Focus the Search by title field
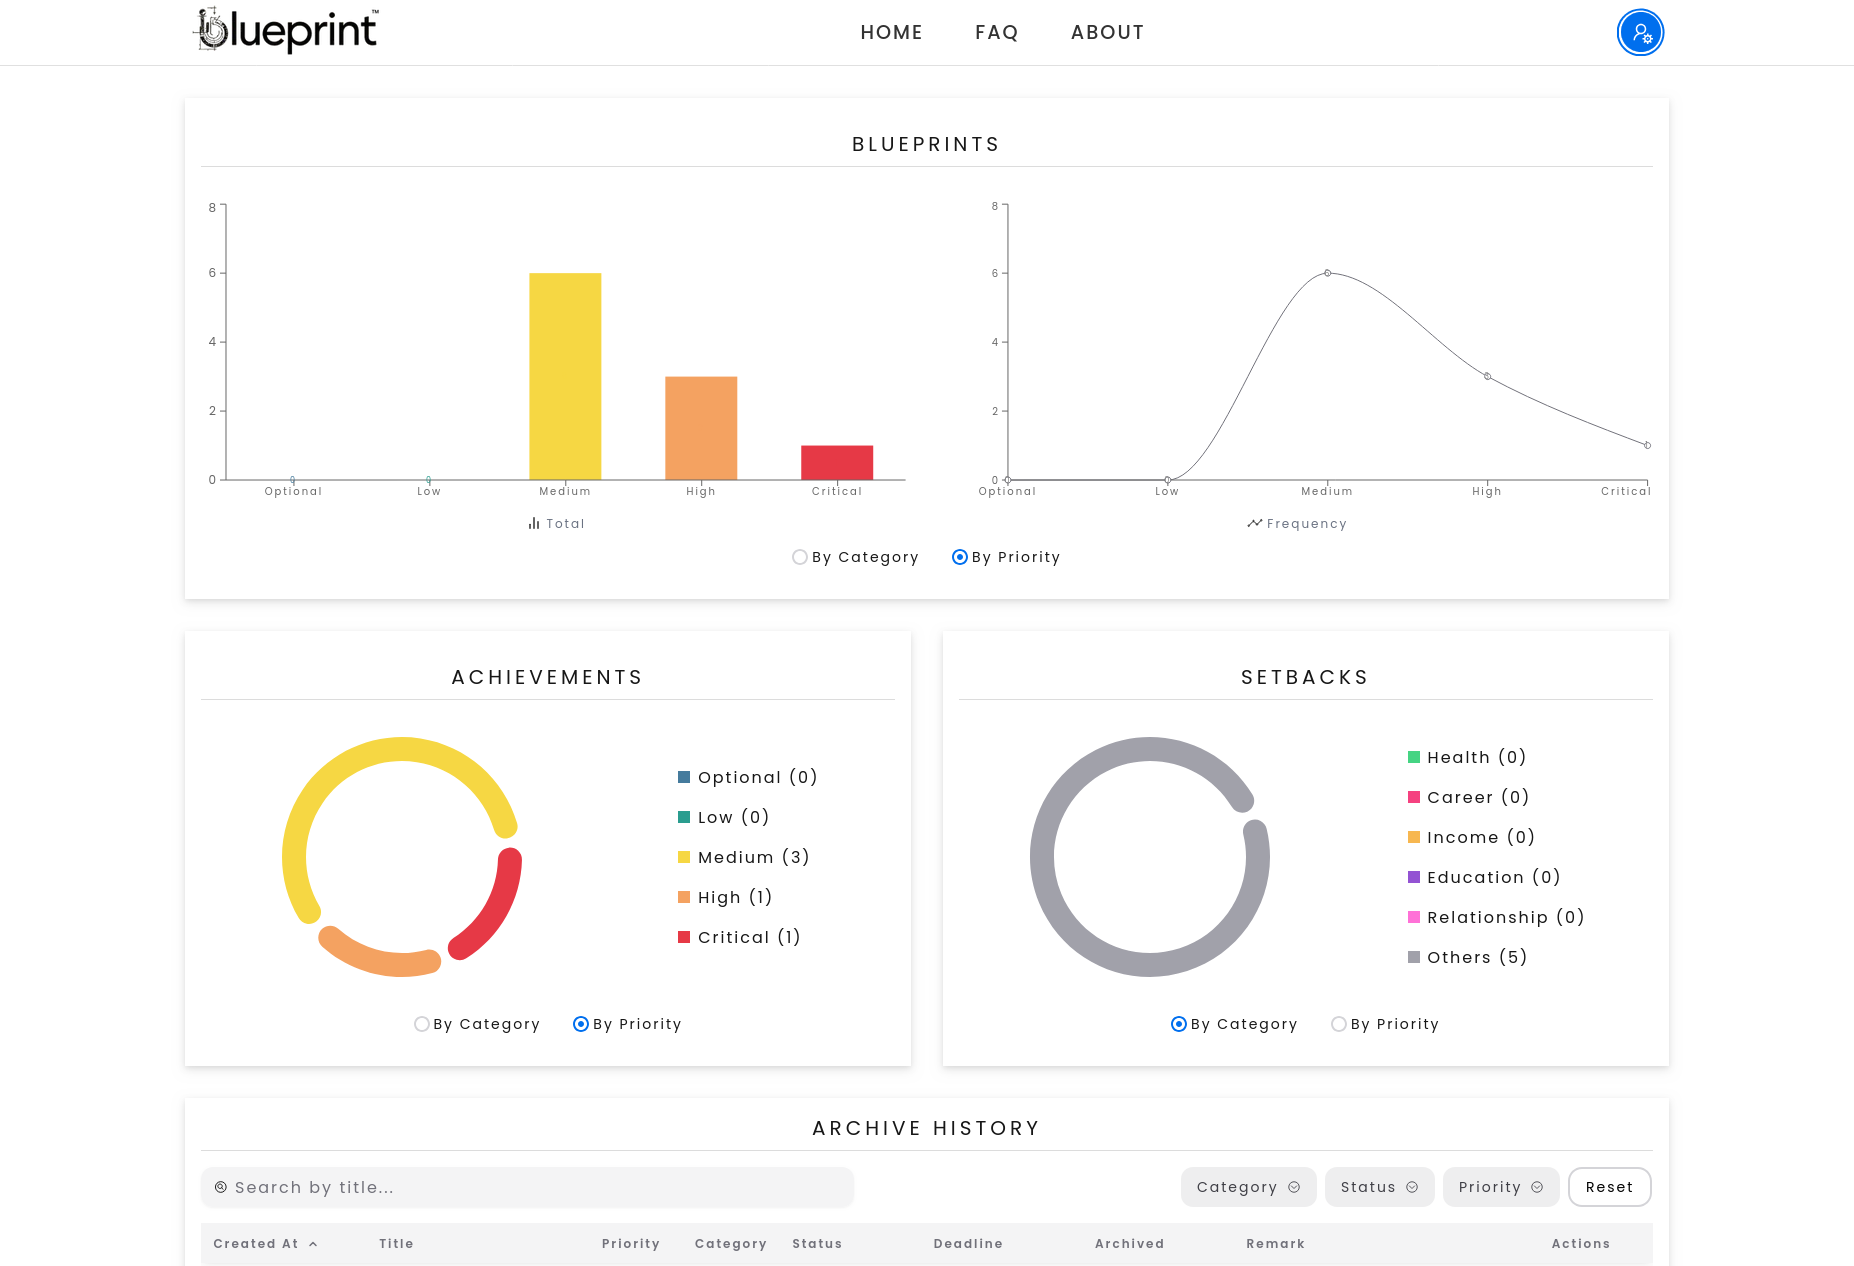The width and height of the screenshot is (1854, 1266). (540, 1187)
